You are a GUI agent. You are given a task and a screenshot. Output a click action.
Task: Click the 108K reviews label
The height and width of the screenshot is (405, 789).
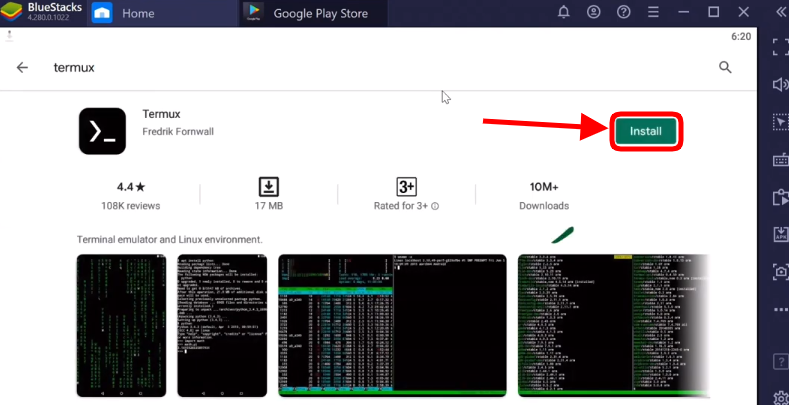131,206
